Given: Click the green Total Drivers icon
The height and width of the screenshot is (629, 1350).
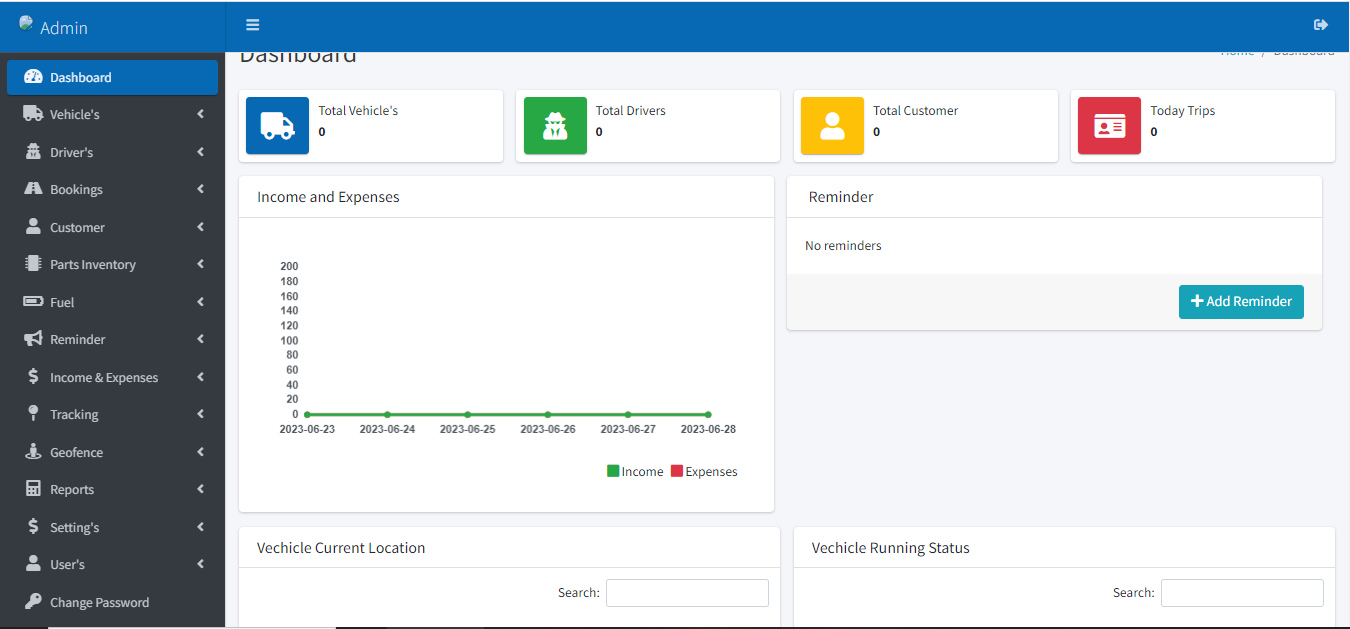Looking at the screenshot, I should 555,125.
